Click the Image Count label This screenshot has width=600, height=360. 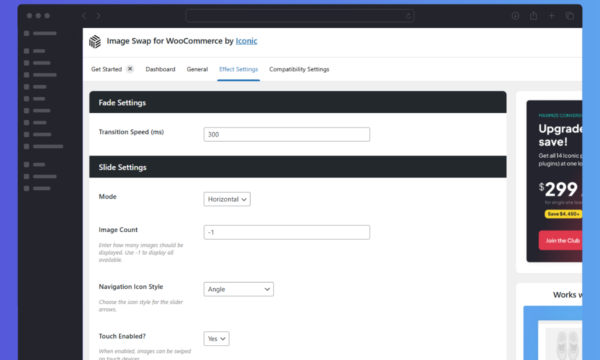pos(118,230)
